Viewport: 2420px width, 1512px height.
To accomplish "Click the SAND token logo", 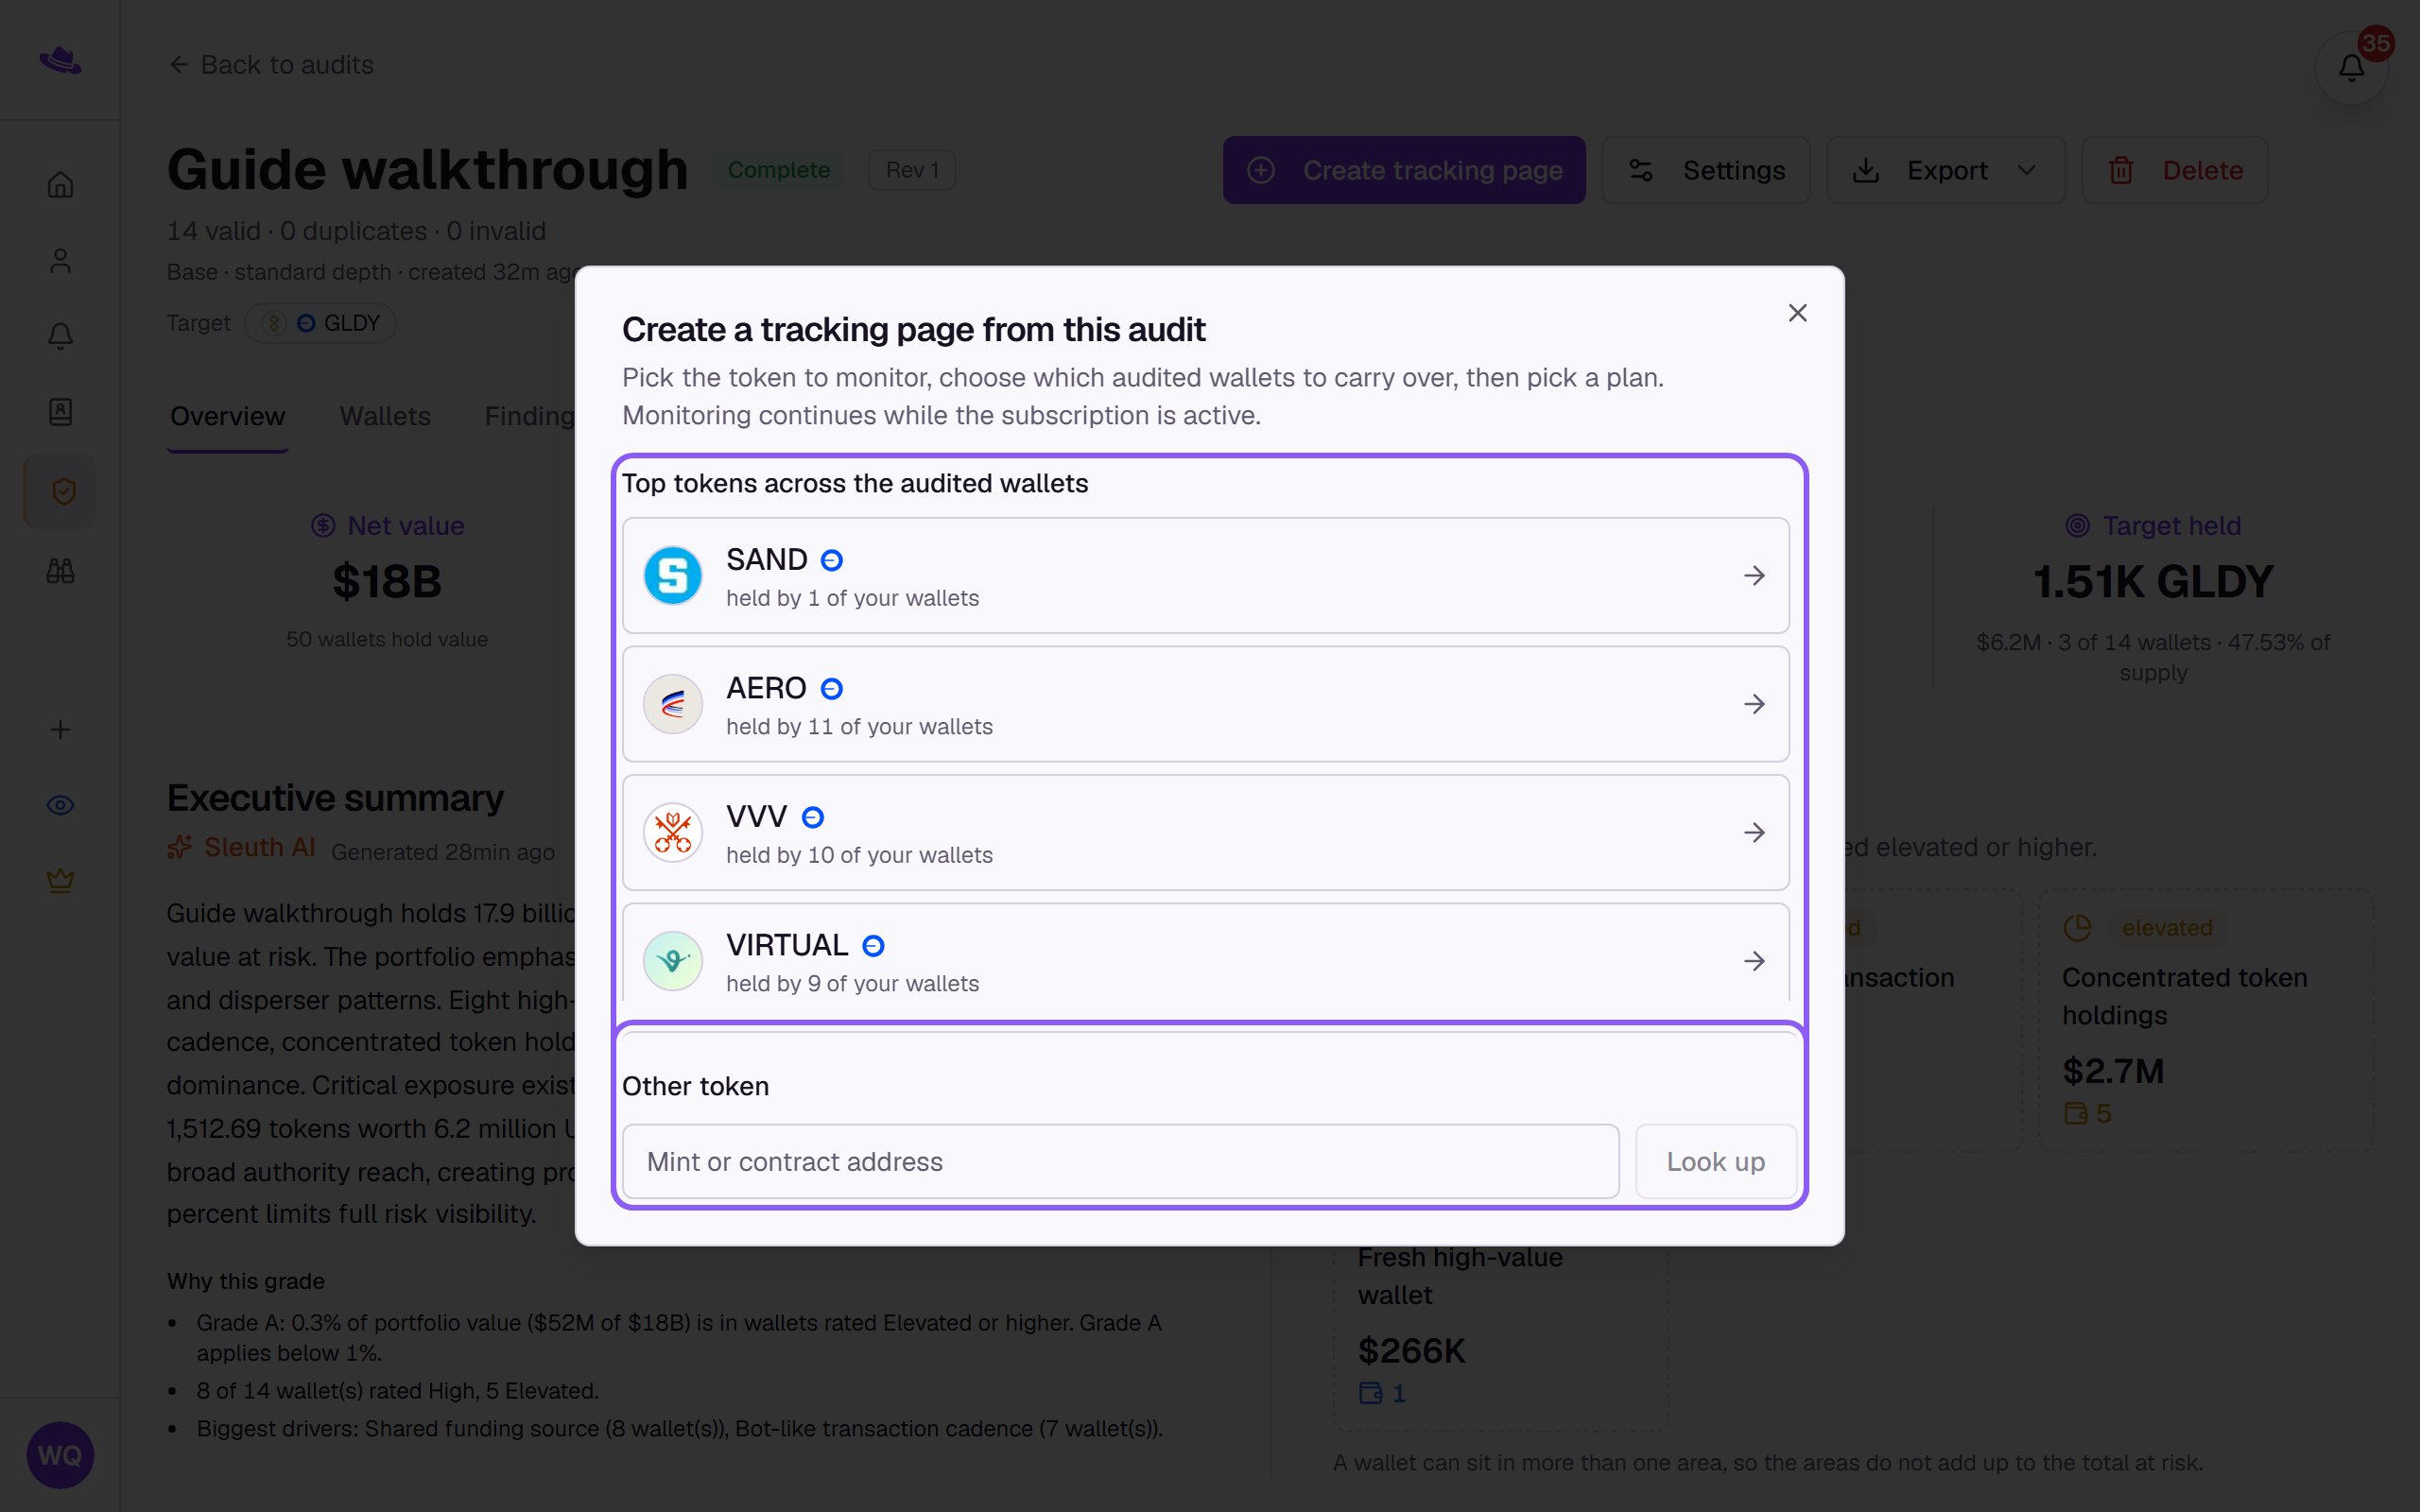I will pyautogui.click(x=672, y=575).
